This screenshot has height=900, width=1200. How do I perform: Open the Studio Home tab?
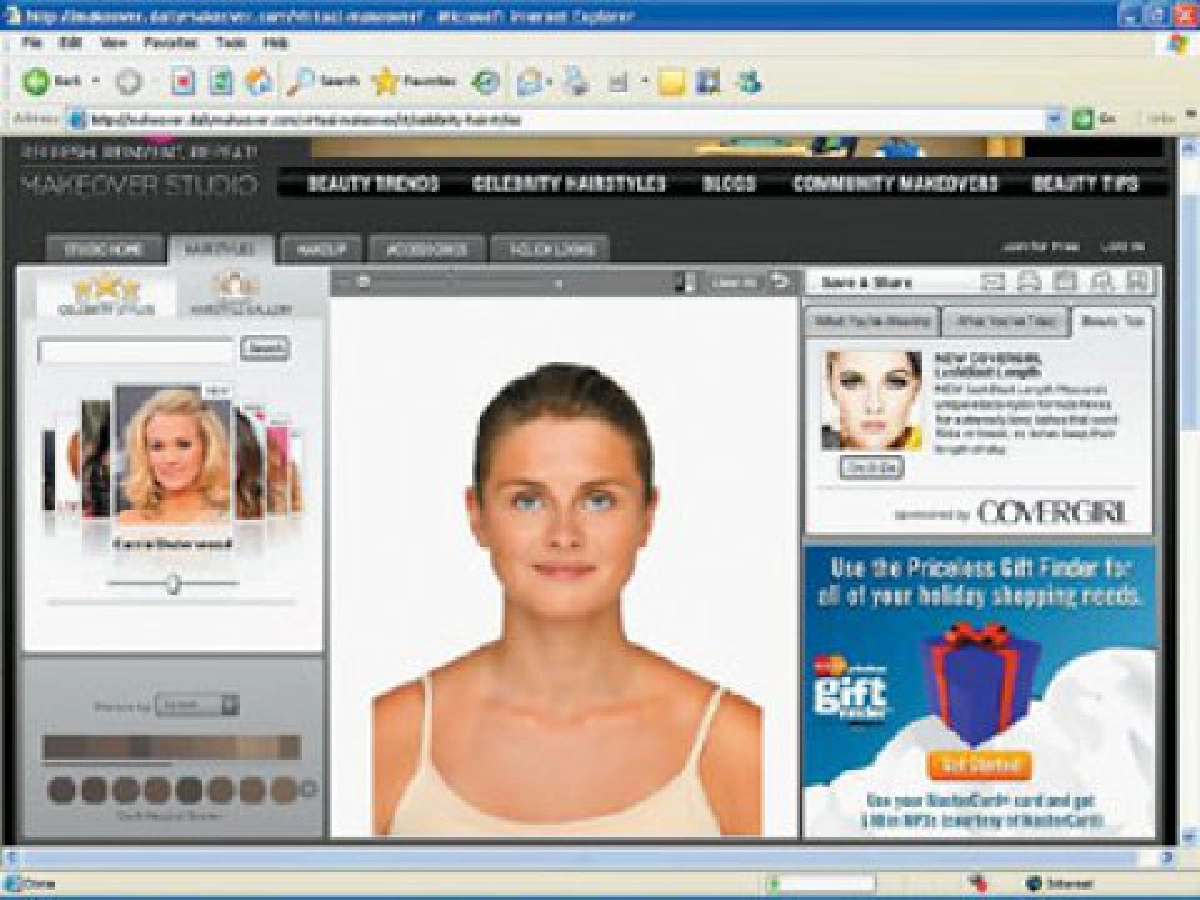coord(103,249)
